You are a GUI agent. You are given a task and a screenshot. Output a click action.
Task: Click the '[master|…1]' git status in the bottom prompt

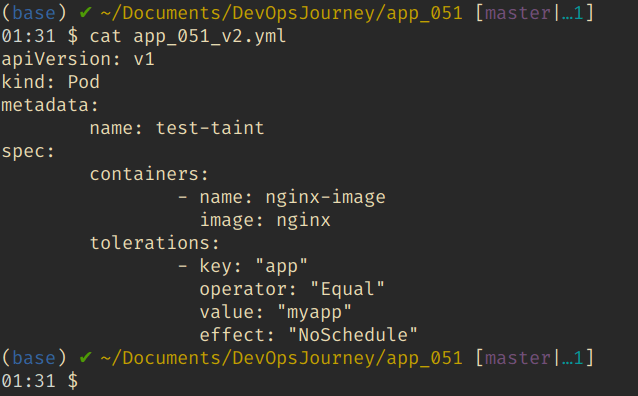535,358
